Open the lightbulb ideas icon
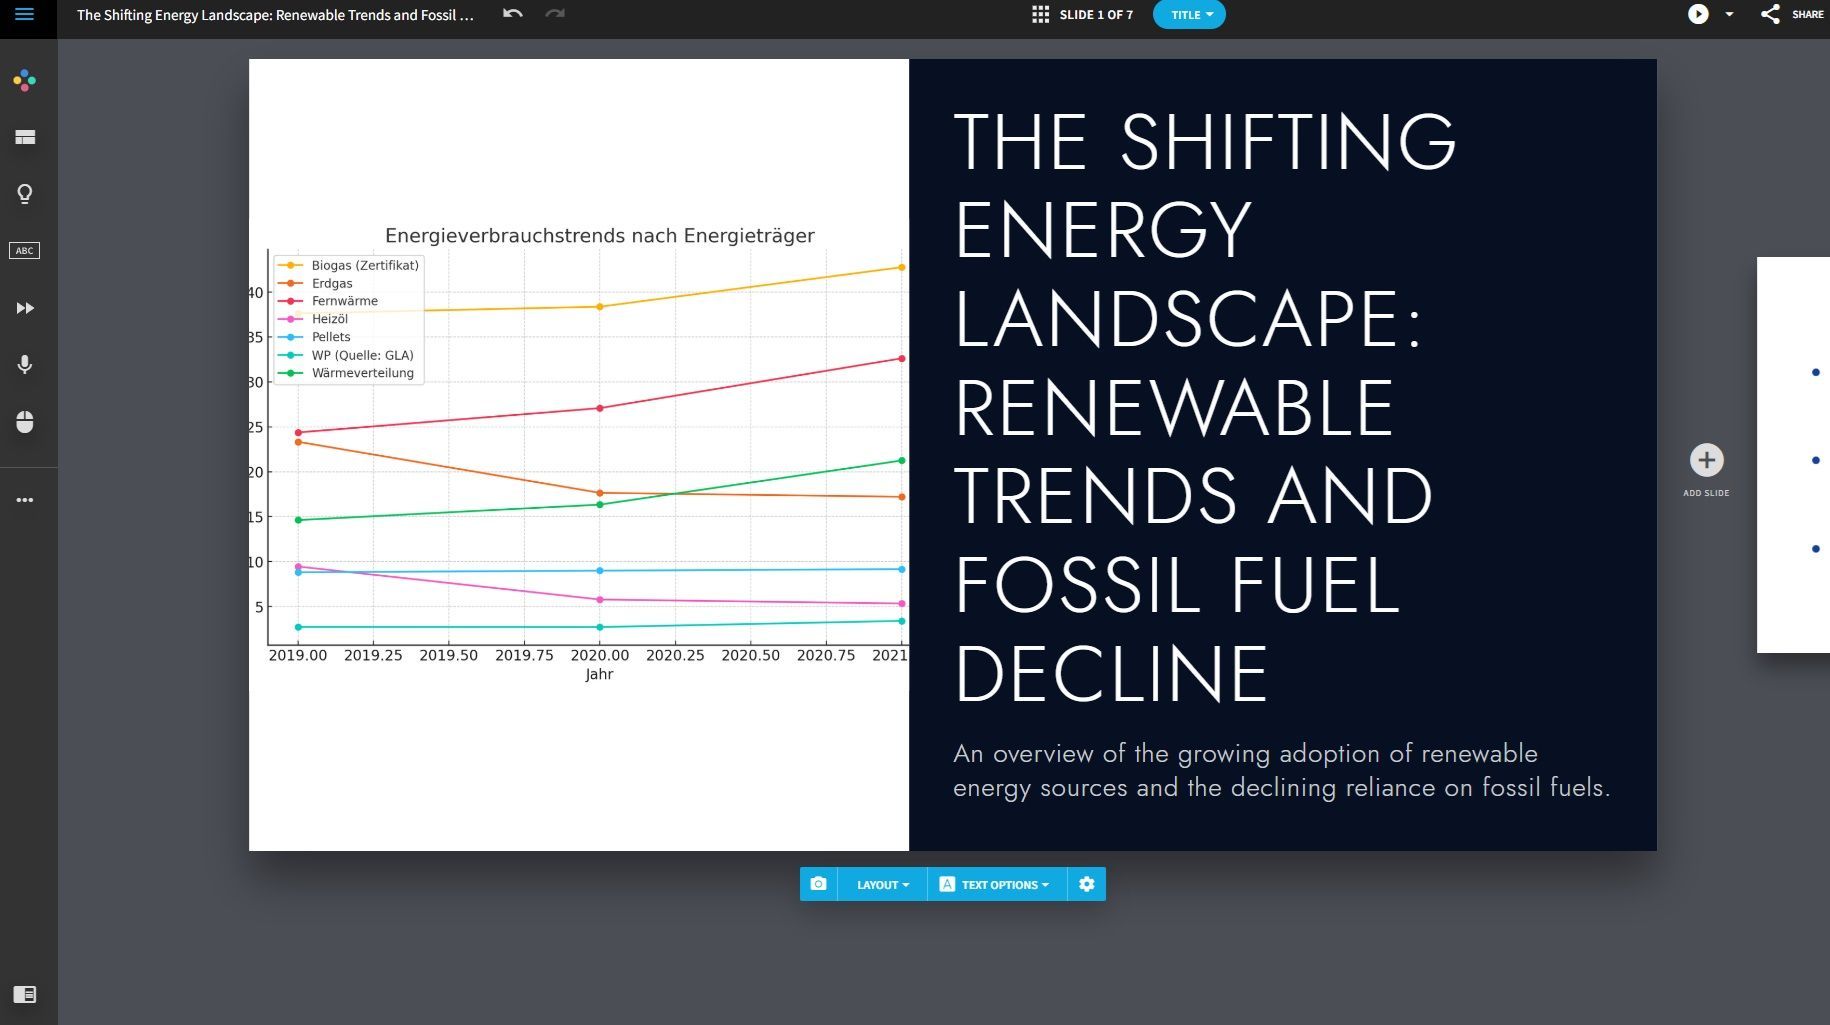 25,194
